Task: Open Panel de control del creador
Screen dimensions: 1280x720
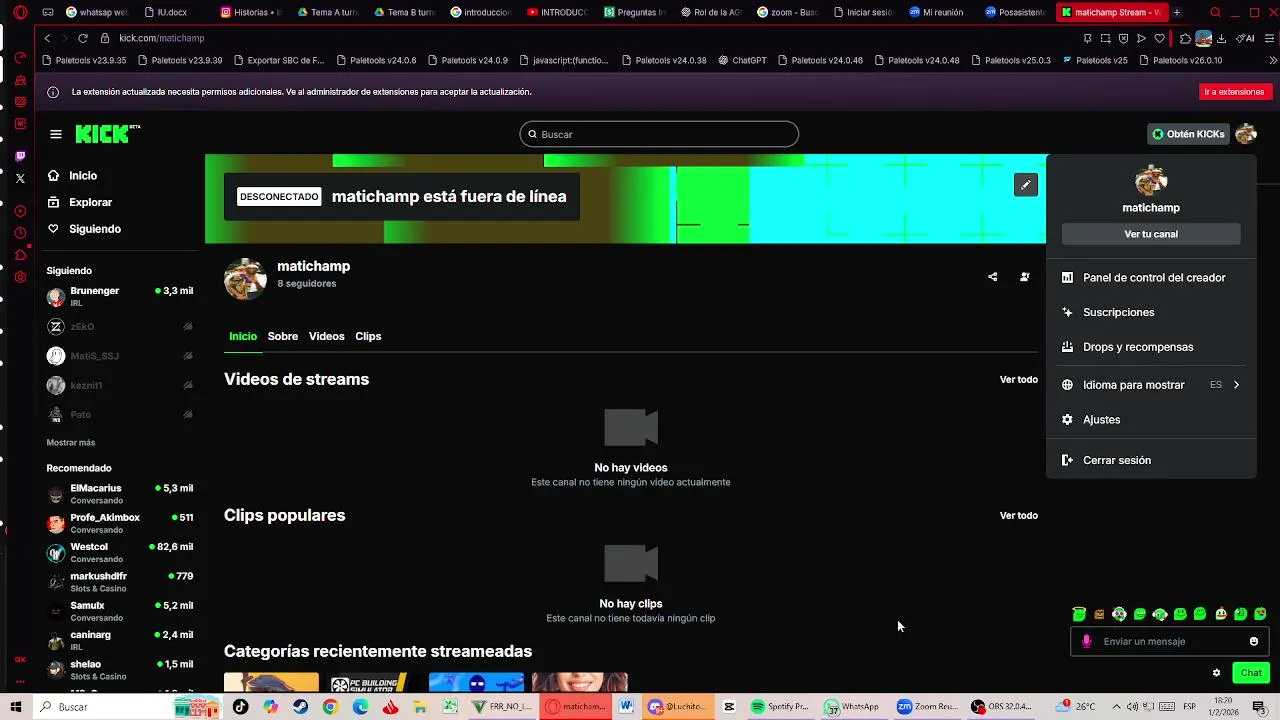Action: tap(1151, 278)
